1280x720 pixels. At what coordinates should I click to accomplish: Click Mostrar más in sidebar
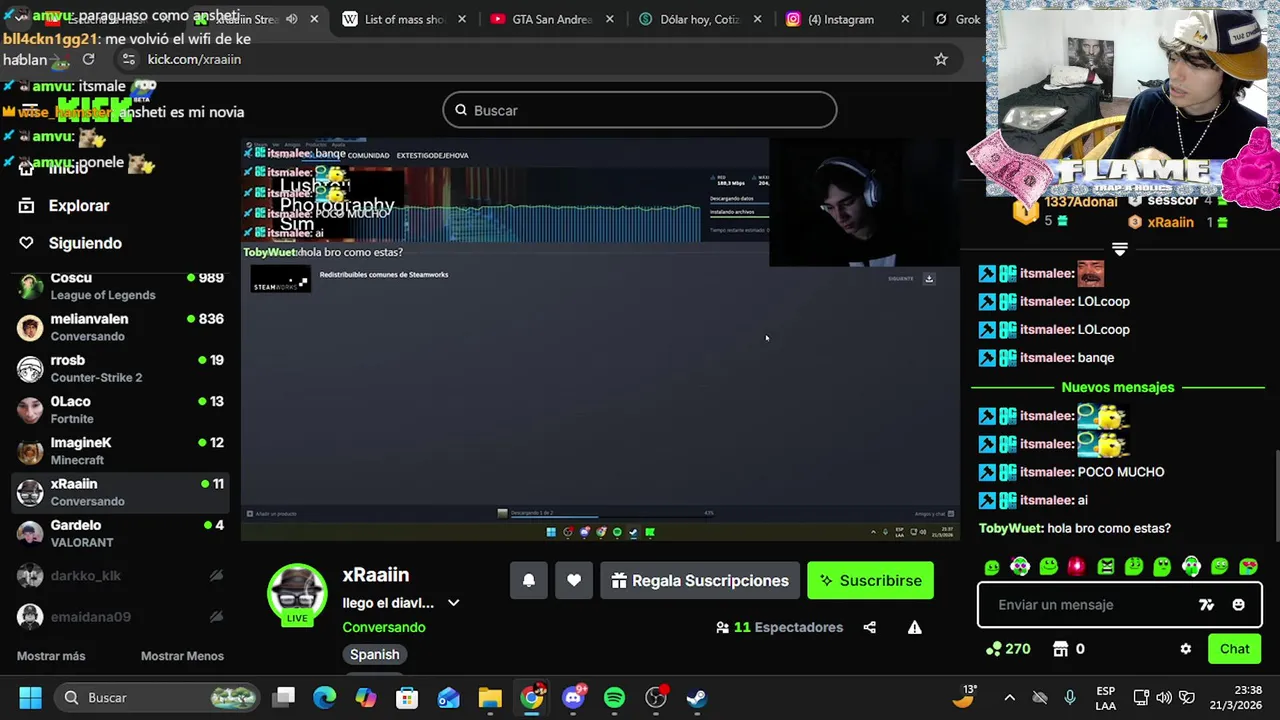[x=51, y=656]
